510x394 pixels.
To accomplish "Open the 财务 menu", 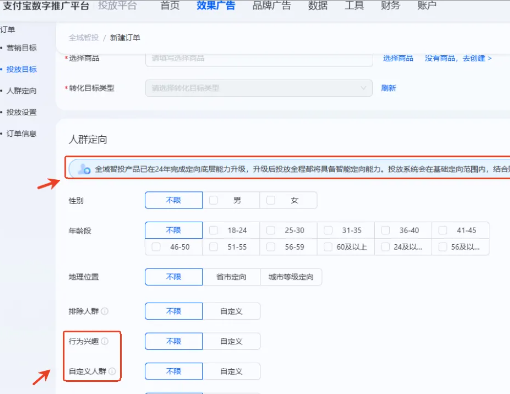I will coord(390,5).
